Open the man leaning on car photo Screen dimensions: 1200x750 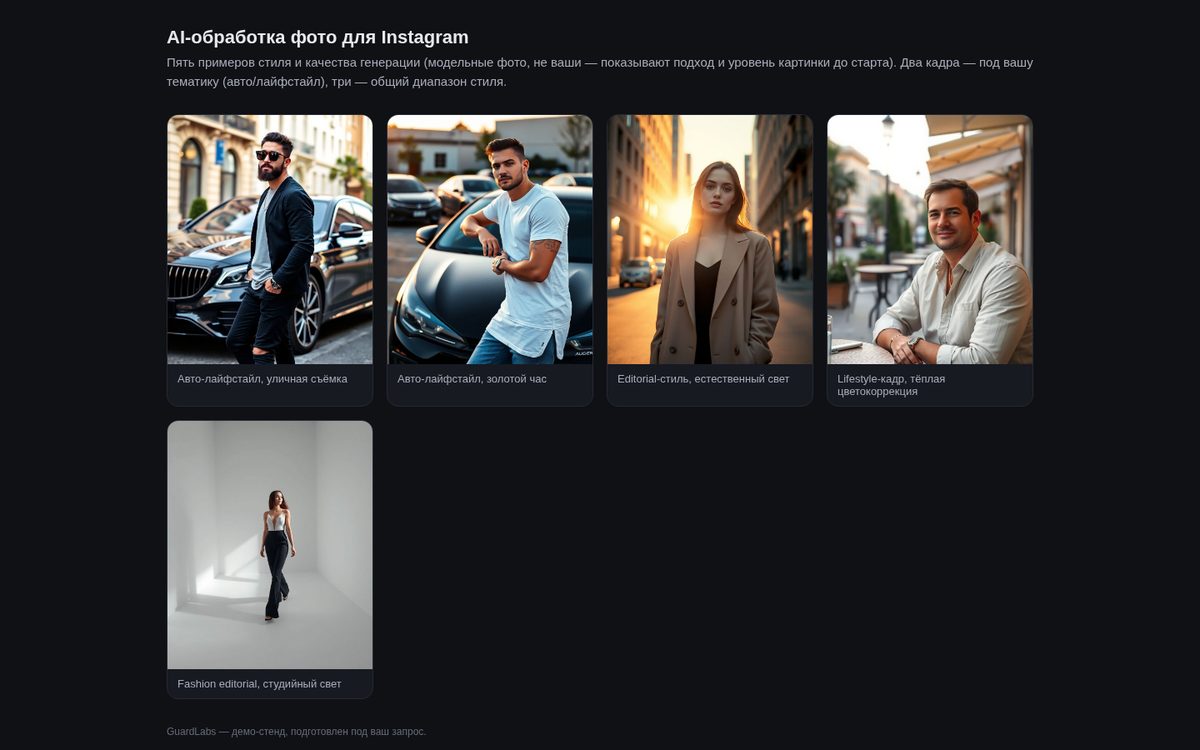tap(490, 239)
